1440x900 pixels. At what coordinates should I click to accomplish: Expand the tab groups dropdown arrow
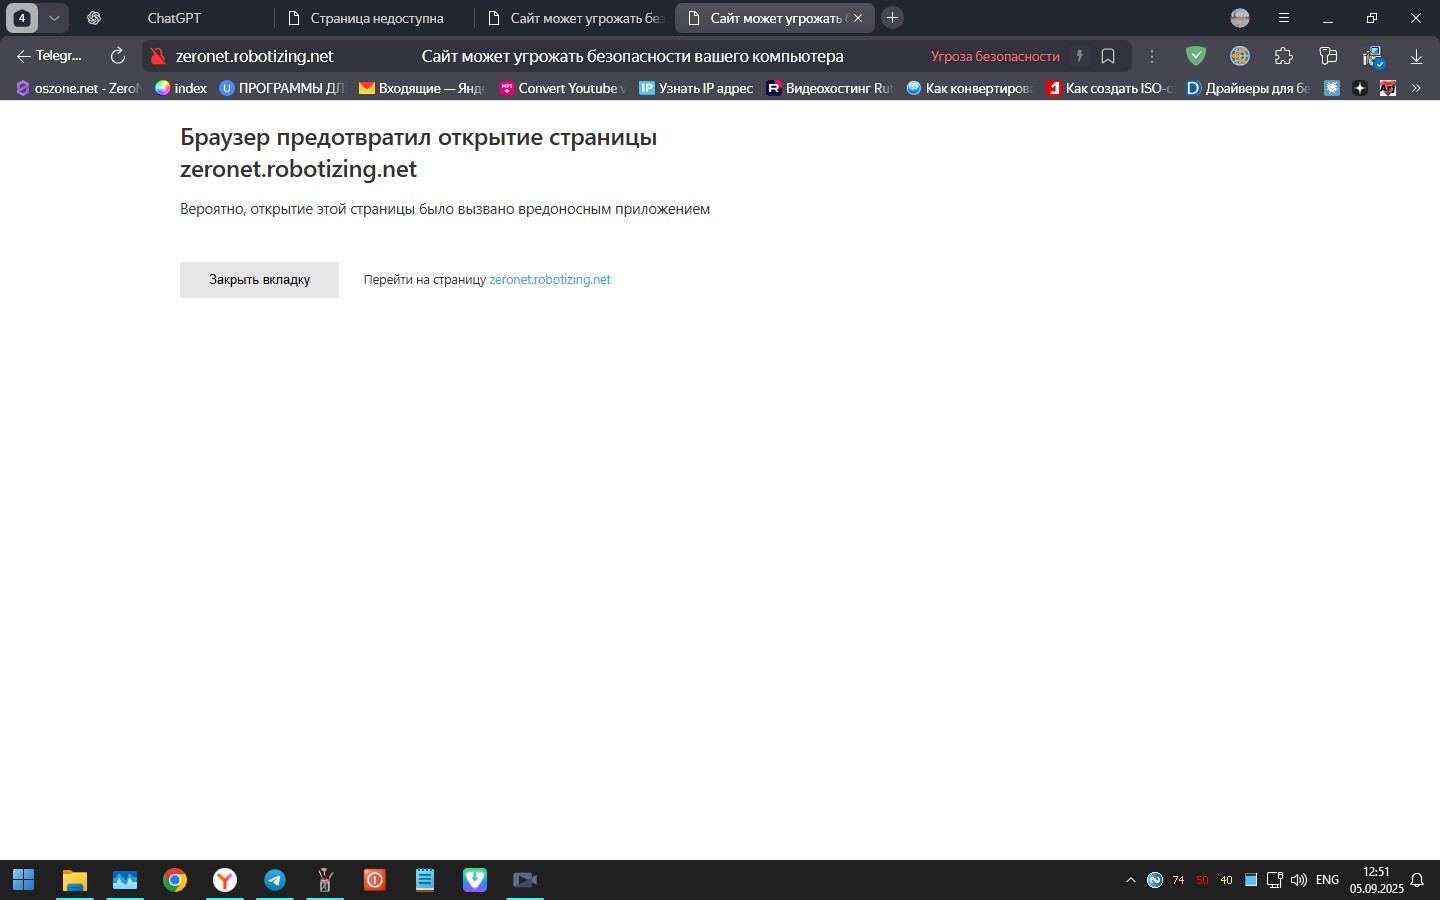[54, 18]
